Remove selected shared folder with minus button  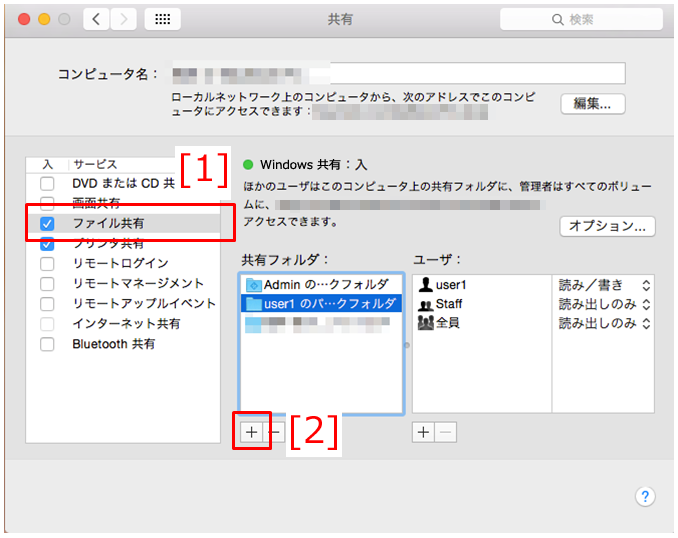[x=276, y=431]
